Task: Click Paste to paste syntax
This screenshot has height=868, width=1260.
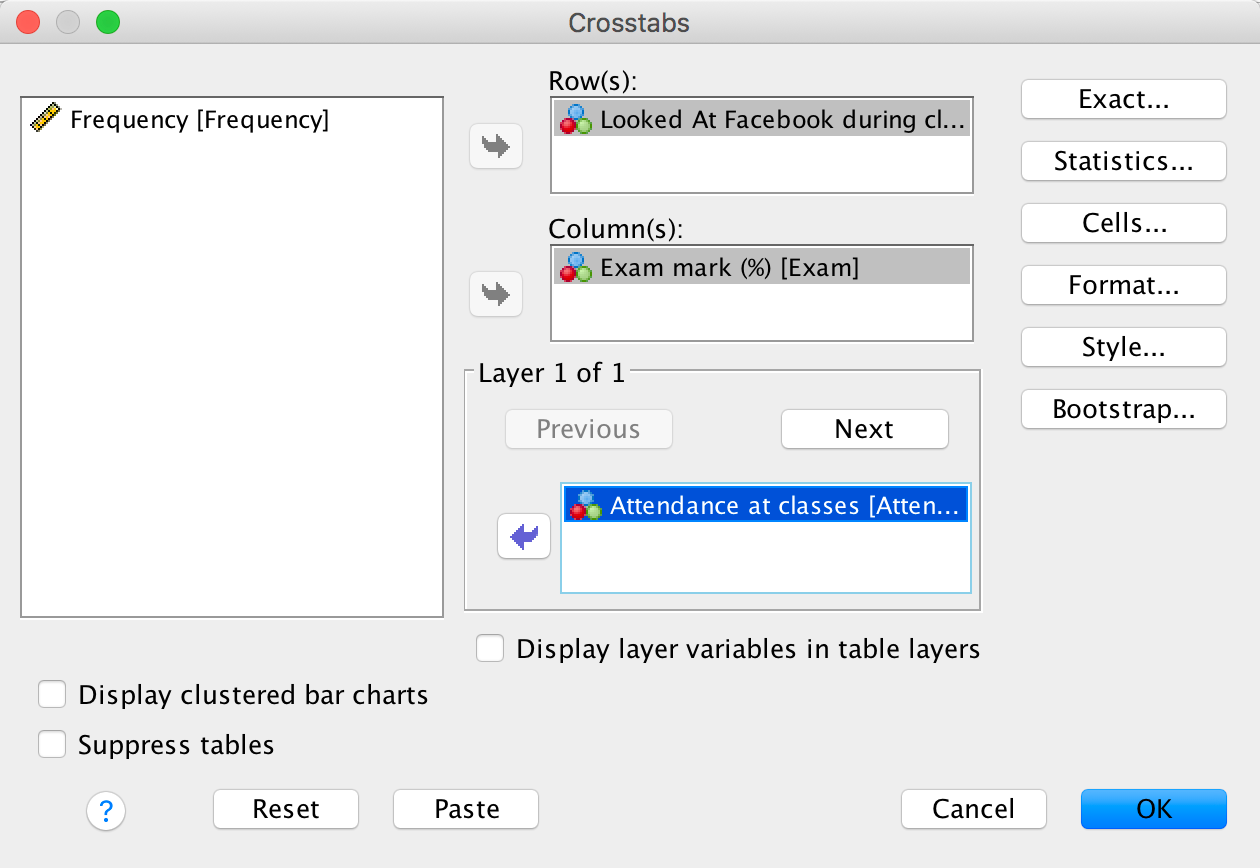Action: pyautogui.click(x=466, y=809)
